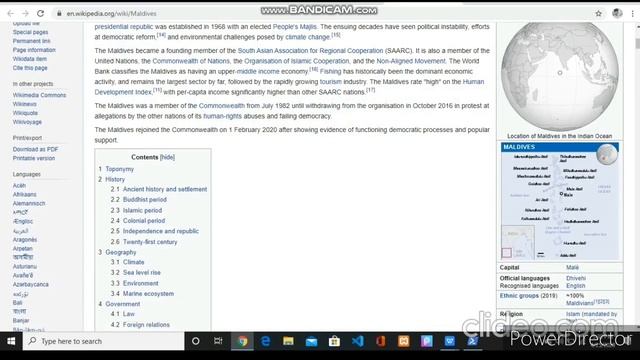Viewport: 640px width, 360px height.
Task: Click the address bar URL
Action: (x=111, y=13)
